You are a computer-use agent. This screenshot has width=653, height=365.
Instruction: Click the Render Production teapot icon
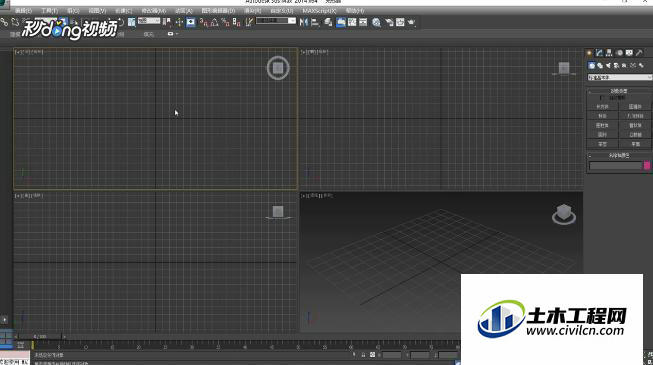[x=411, y=22]
